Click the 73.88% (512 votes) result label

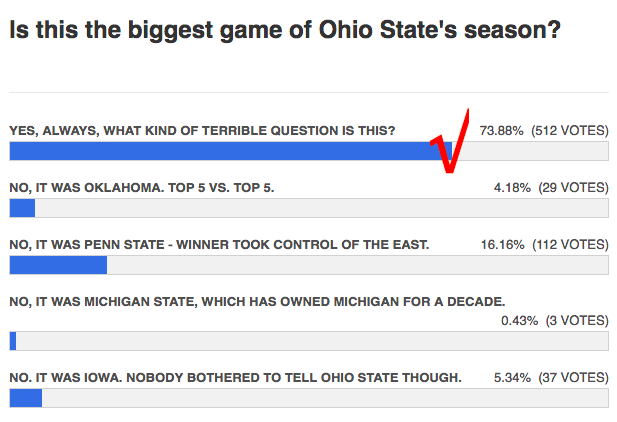click(544, 131)
